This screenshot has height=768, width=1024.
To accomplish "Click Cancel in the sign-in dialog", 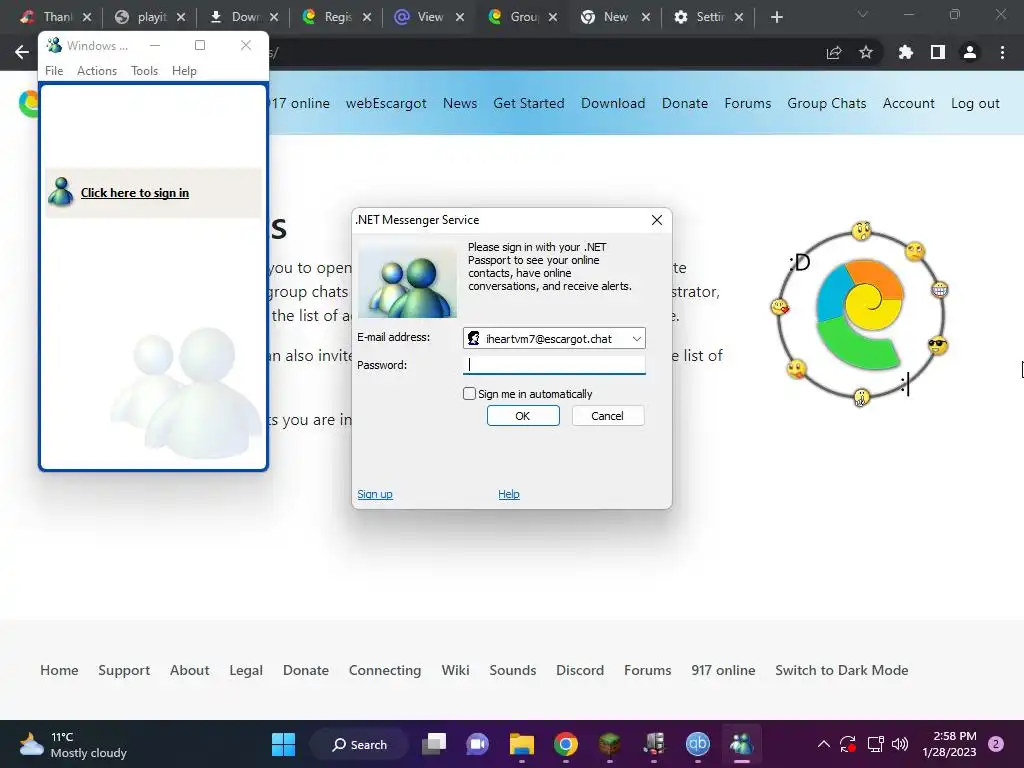I will (x=608, y=416).
